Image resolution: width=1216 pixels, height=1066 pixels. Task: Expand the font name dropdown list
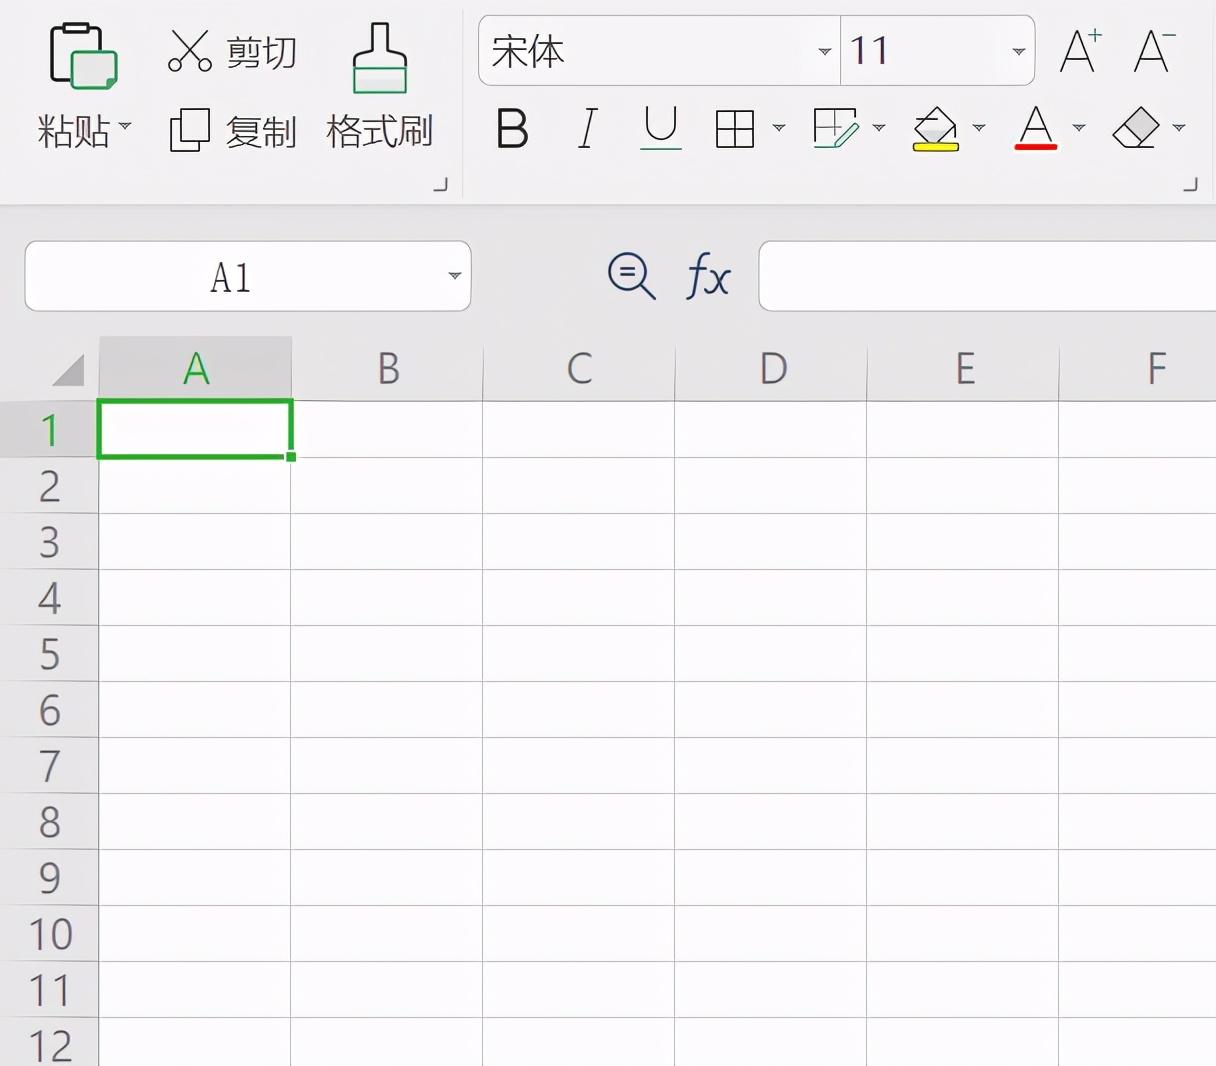[x=825, y=51]
